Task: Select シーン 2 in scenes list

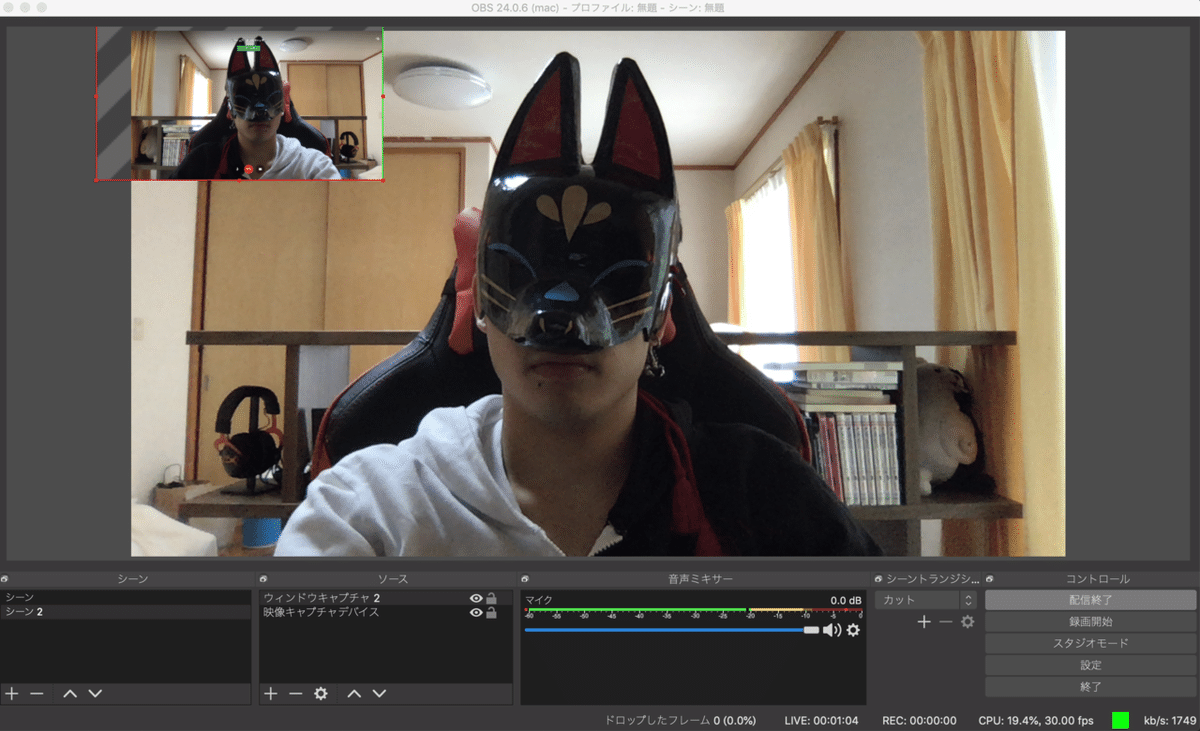Action: pyautogui.click(x=125, y=611)
